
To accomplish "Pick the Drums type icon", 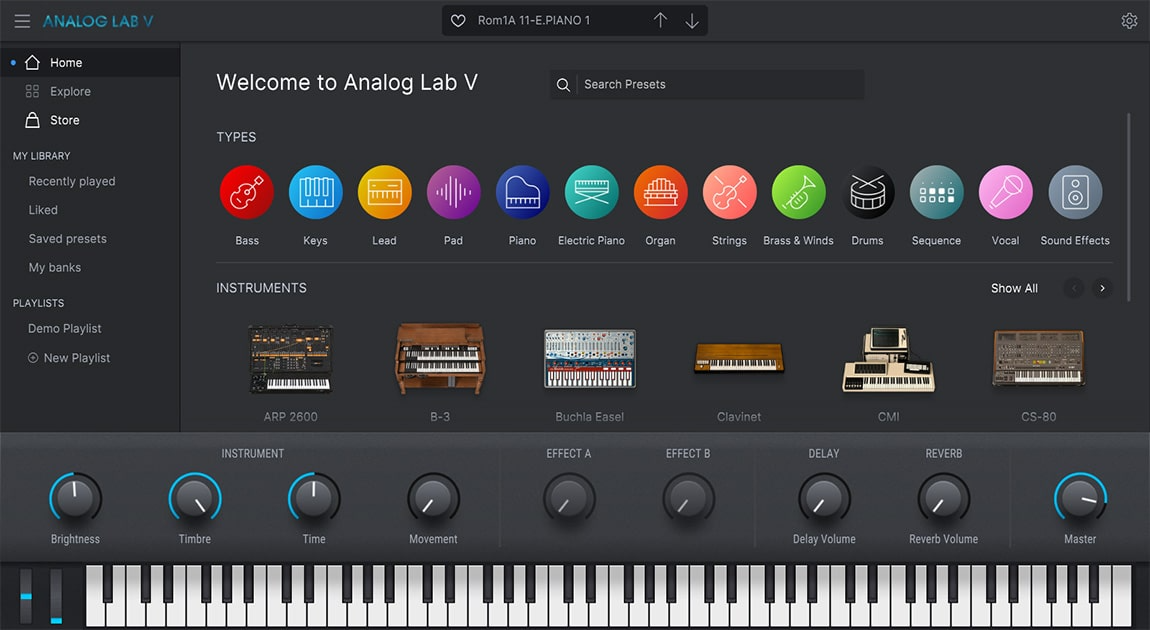I will coord(867,192).
